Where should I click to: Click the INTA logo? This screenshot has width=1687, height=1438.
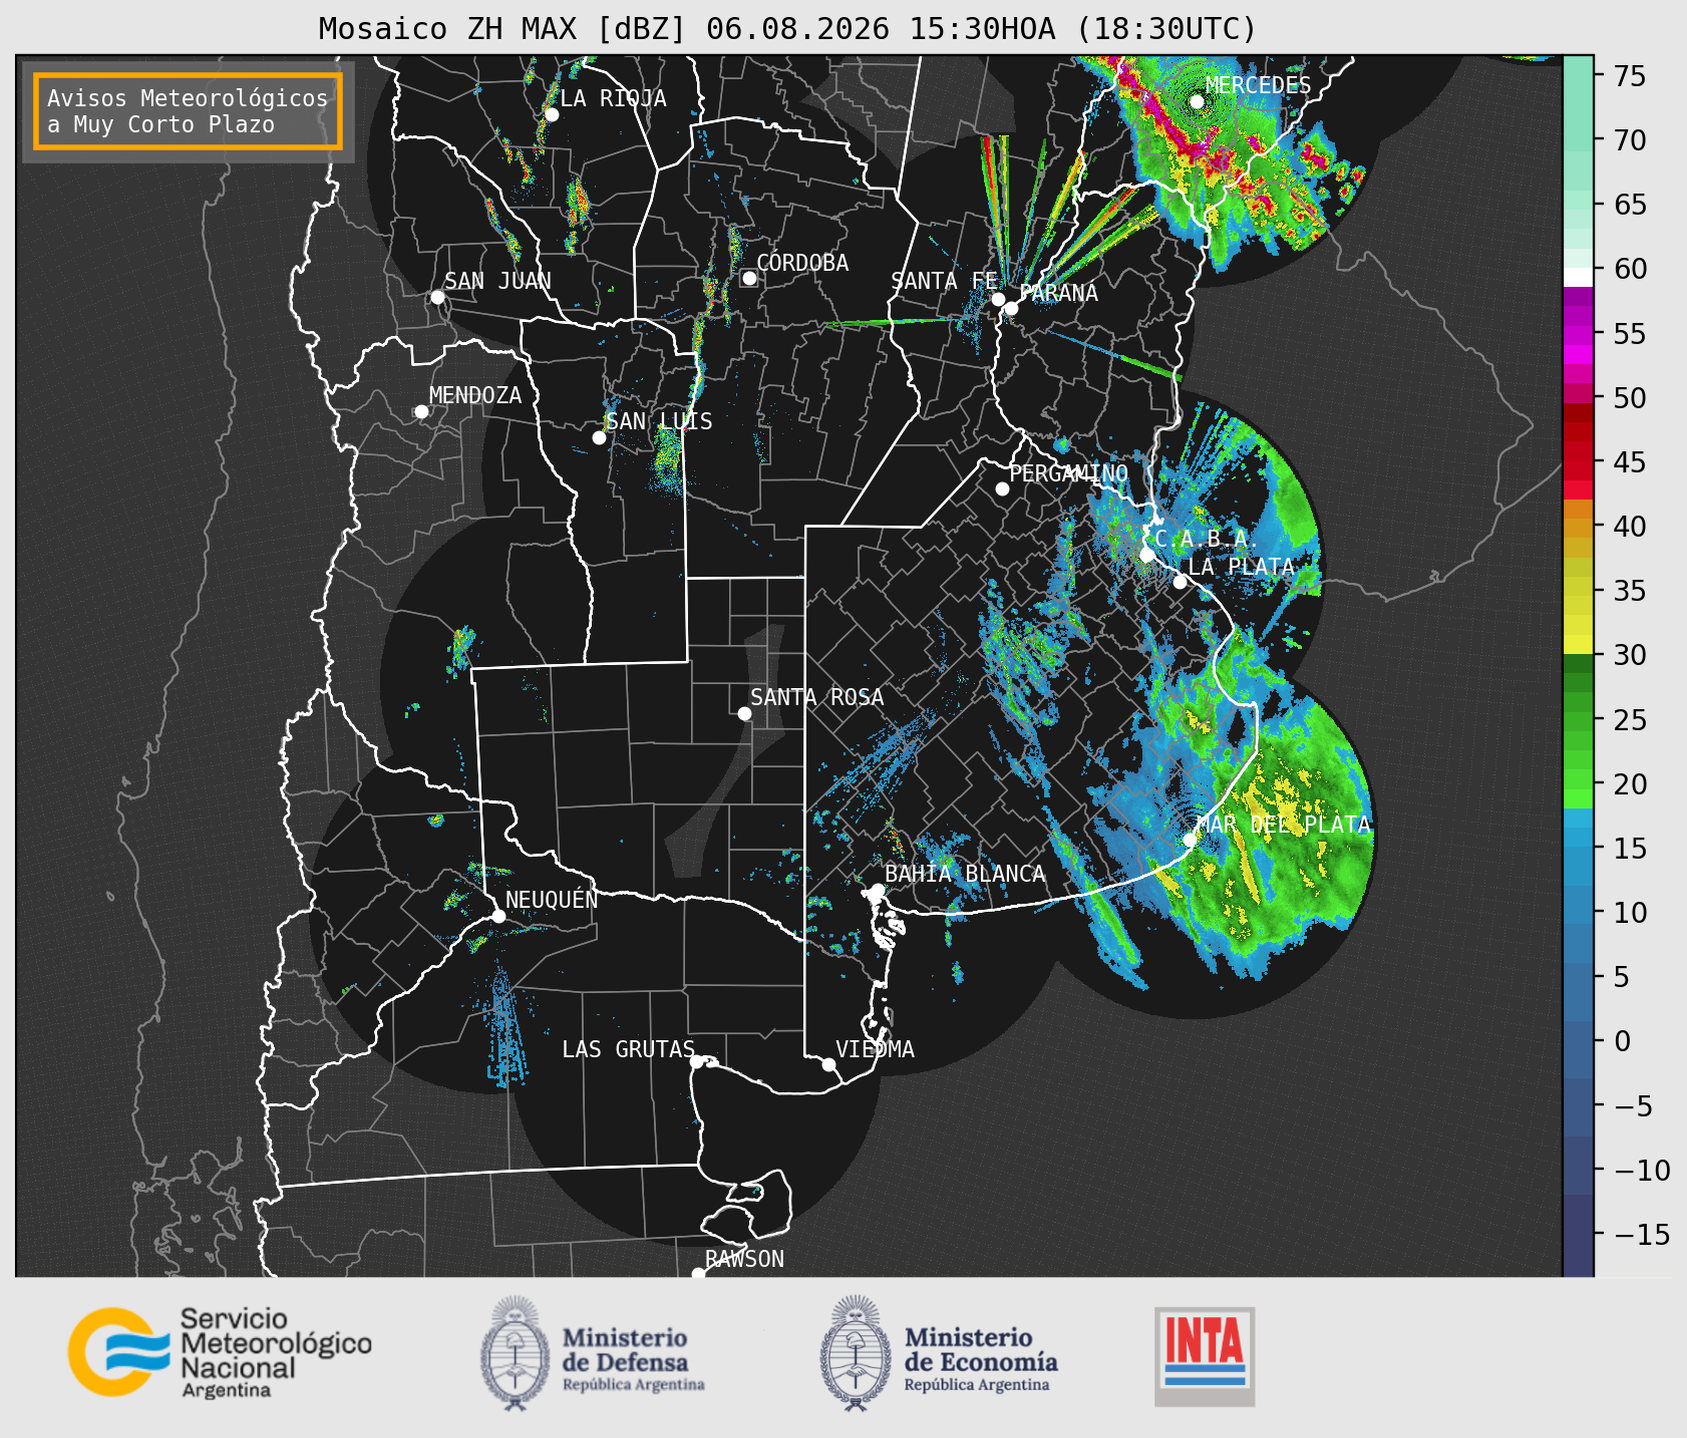point(1205,1356)
